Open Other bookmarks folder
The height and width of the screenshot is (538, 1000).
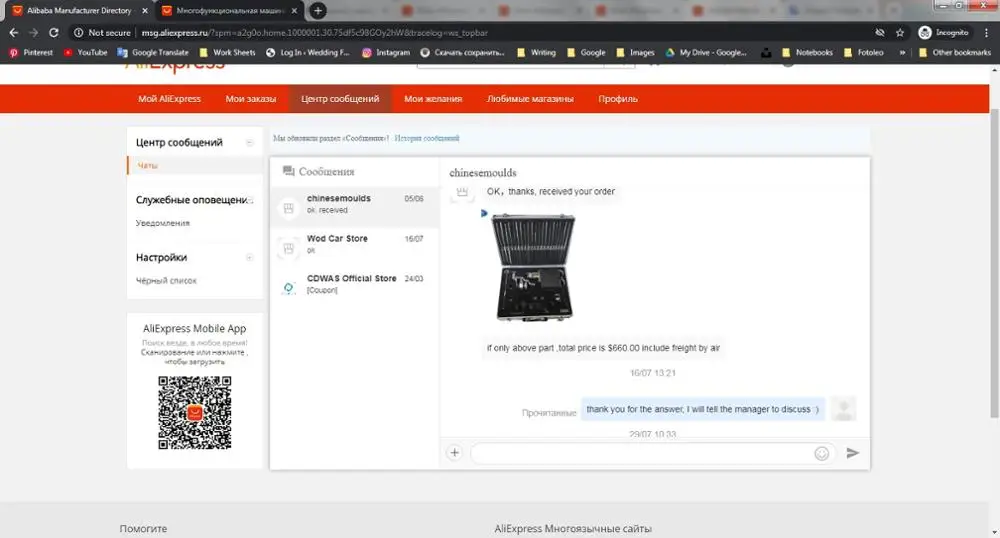[x=955, y=52]
